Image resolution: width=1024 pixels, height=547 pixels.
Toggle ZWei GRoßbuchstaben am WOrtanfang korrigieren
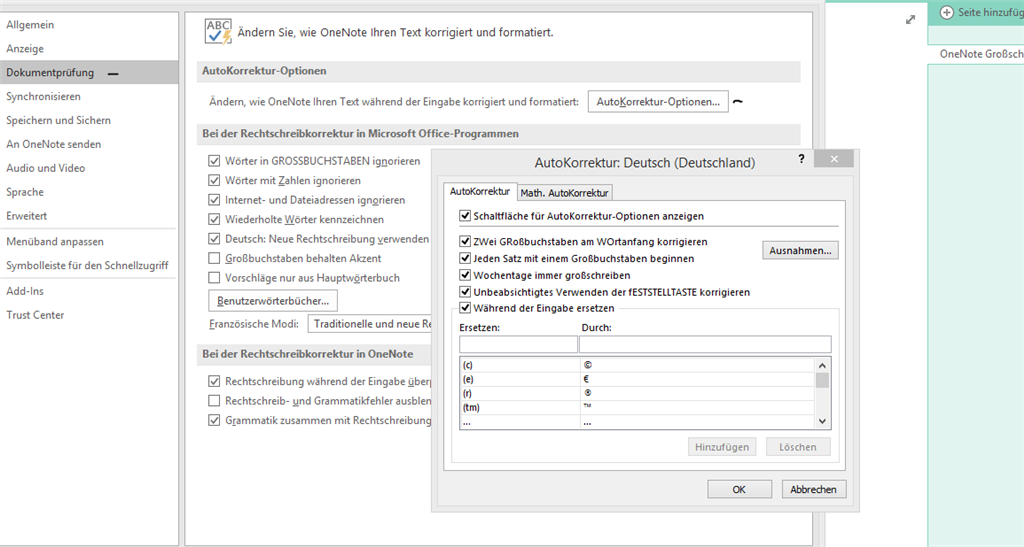click(465, 242)
